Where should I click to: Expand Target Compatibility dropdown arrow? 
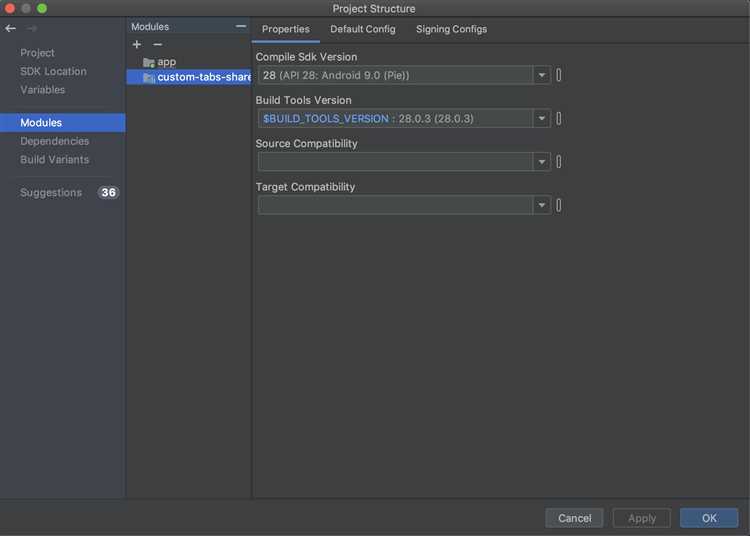click(541, 205)
